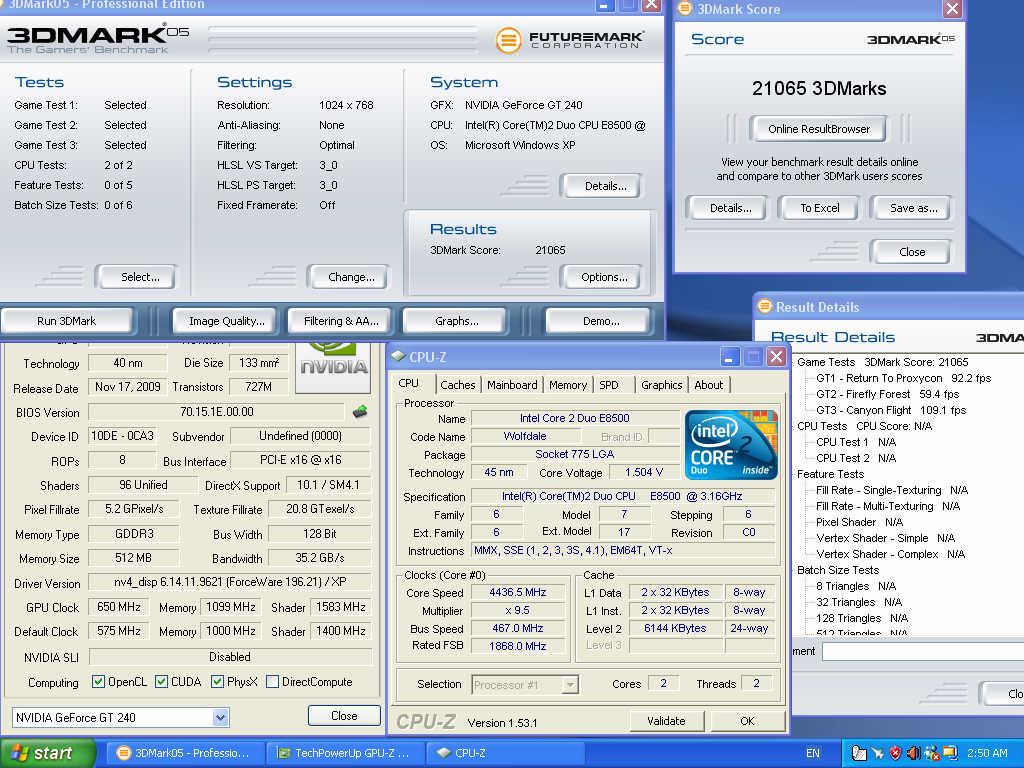Click the Save as button
Screen dimensions: 1024x768
pyautogui.click(x=913, y=208)
